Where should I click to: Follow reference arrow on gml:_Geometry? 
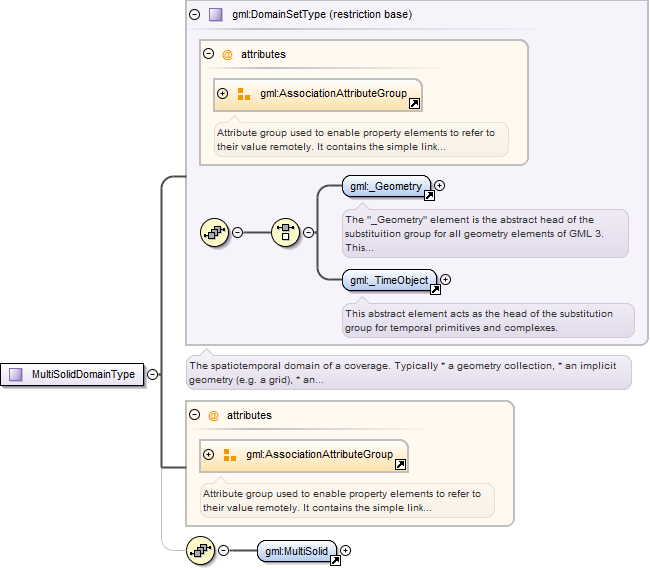point(429,196)
